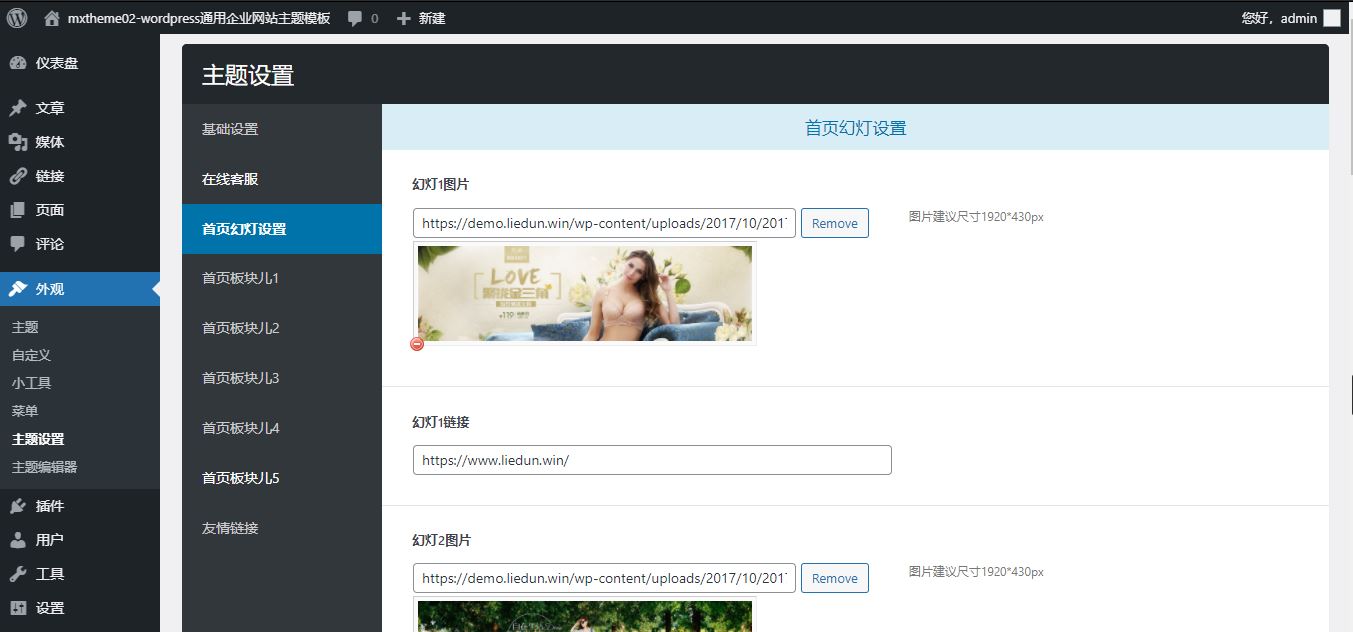The image size is (1353, 632).
Task: Click the 插件 plugin icon in sidebar
Action: [x=18, y=506]
